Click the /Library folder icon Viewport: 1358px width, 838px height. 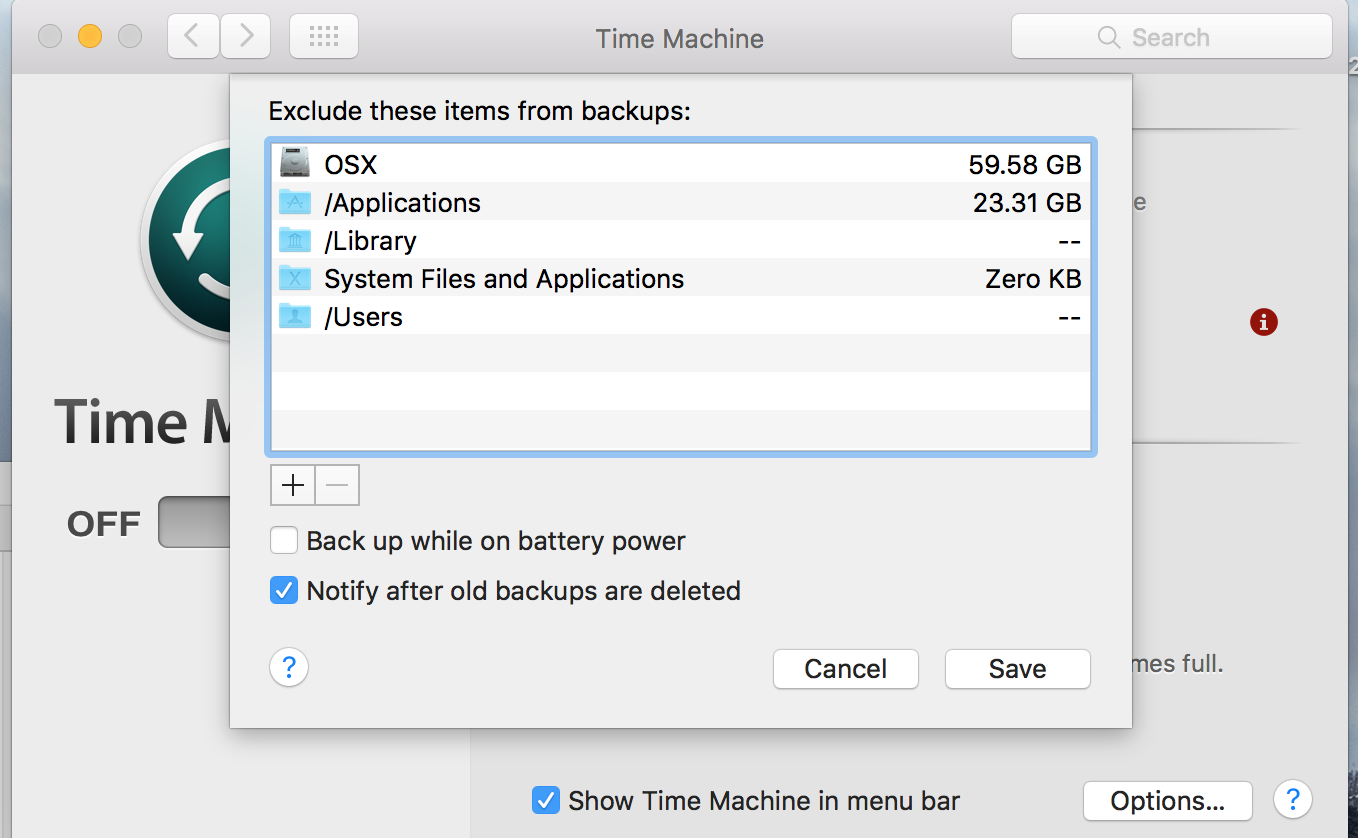pyautogui.click(x=294, y=240)
